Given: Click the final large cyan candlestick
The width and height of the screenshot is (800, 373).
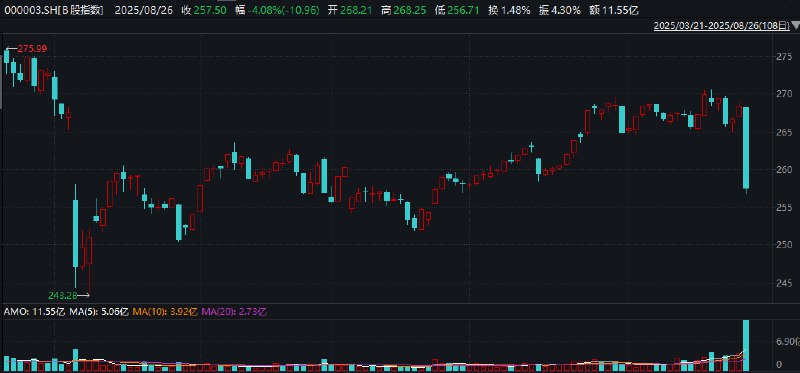Looking at the screenshot, I should (x=746, y=147).
